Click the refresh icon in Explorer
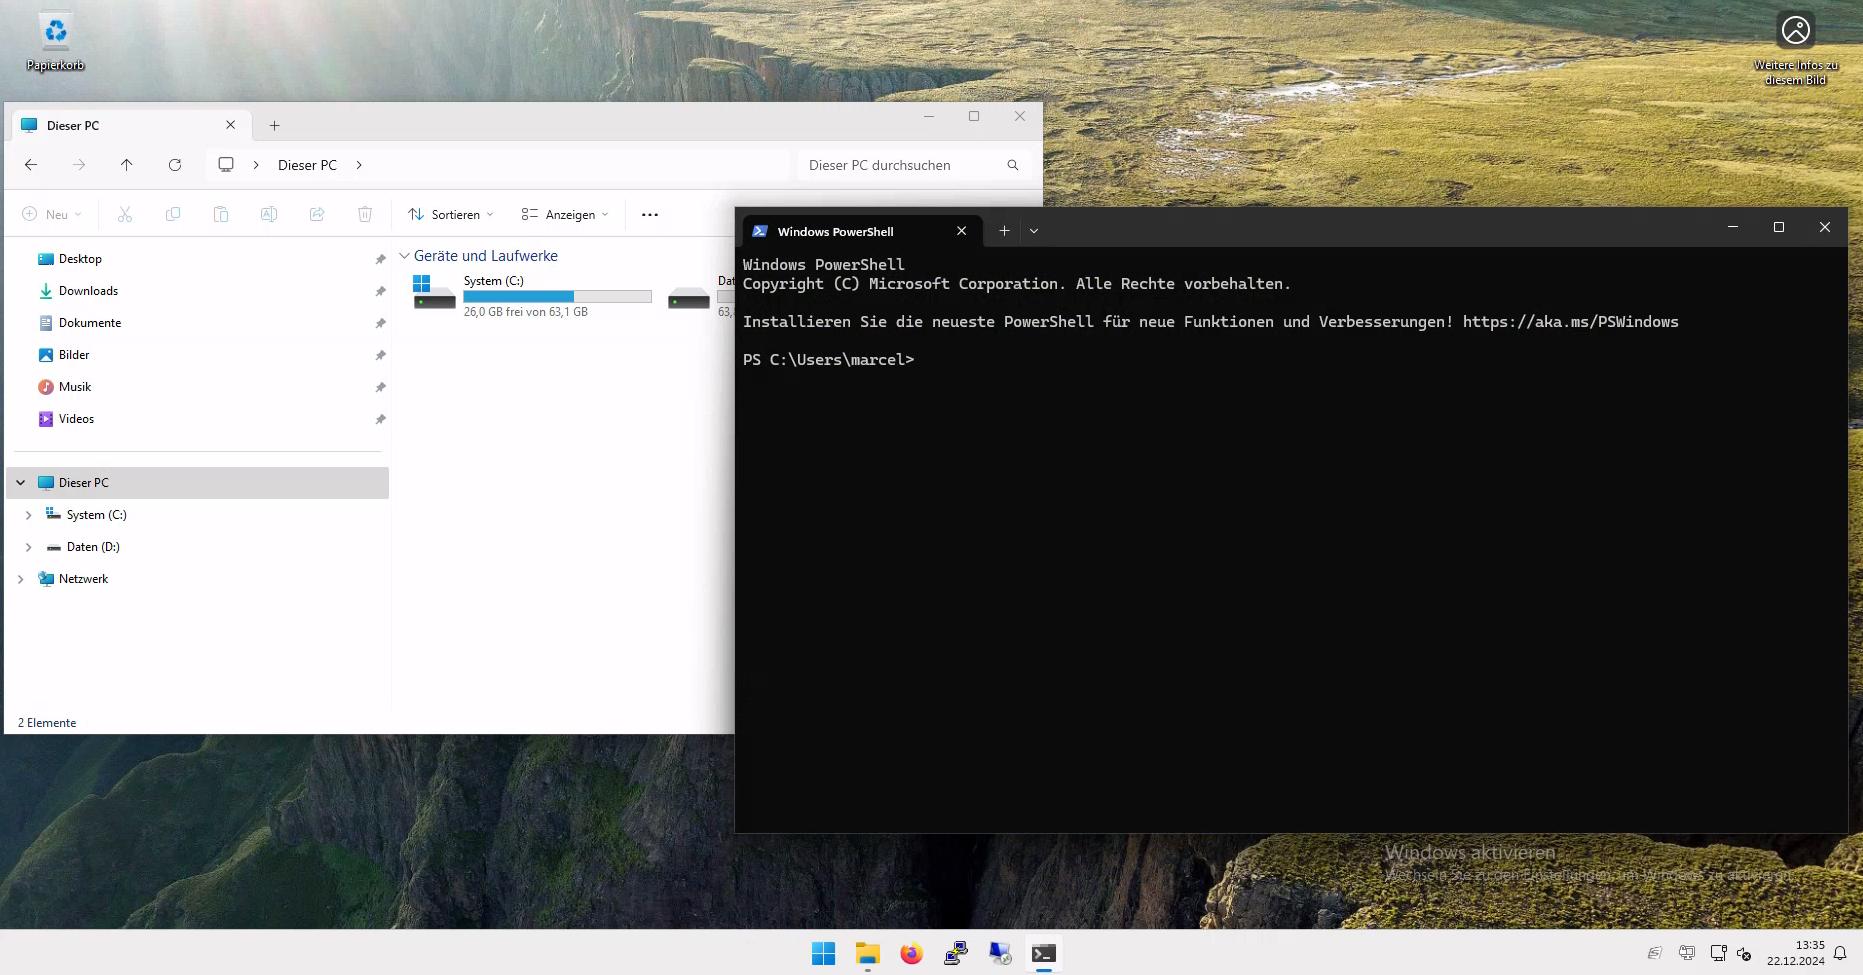The height and width of the screenshot is (975, 1863). point(175,165)
